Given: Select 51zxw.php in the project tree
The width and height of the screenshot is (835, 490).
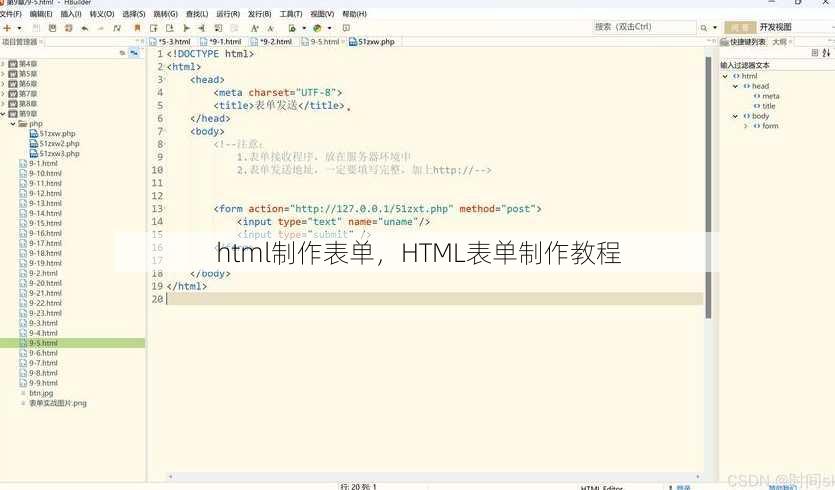Looking at the screenshot, I should click(x=53, y=134).
